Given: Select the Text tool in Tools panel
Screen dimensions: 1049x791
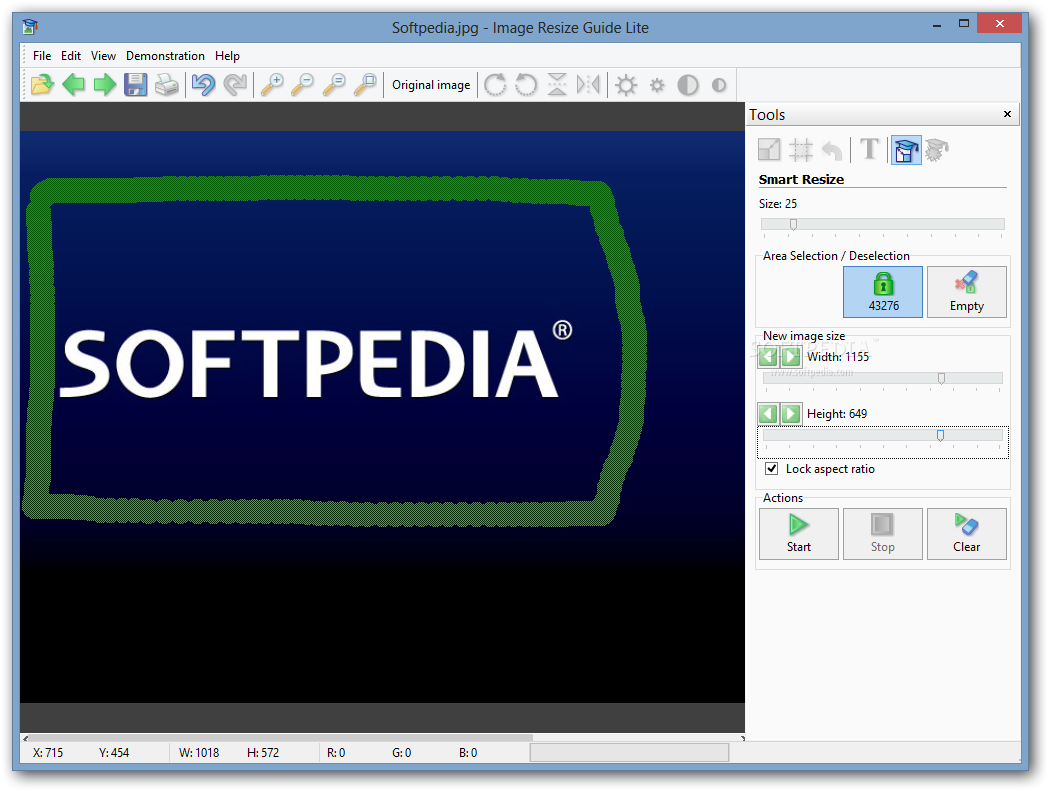Looking at the screenshot, I should 869,149.
